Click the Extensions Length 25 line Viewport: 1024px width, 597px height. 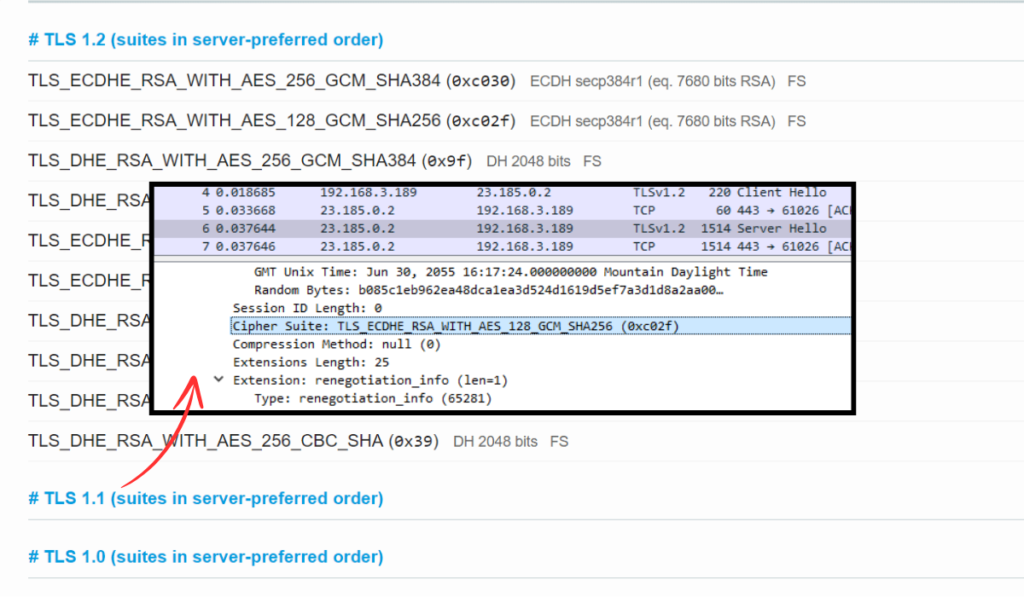[345, 361]
